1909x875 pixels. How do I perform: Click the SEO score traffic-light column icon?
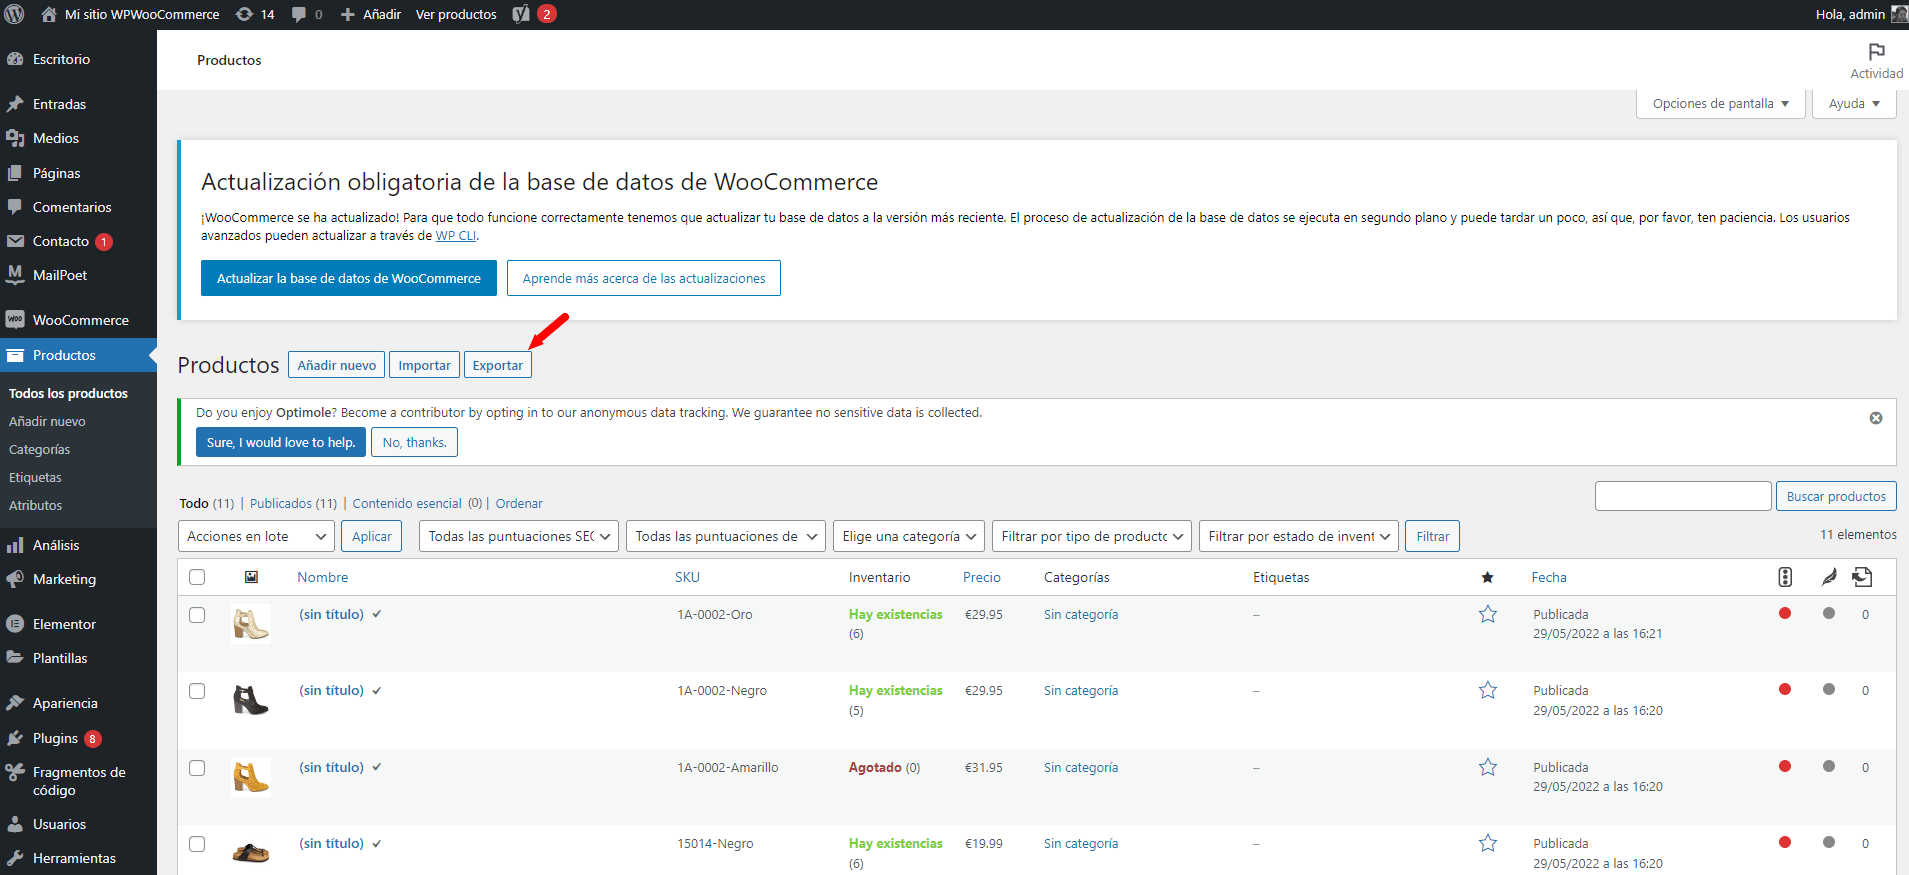[x=1785, y=577]
